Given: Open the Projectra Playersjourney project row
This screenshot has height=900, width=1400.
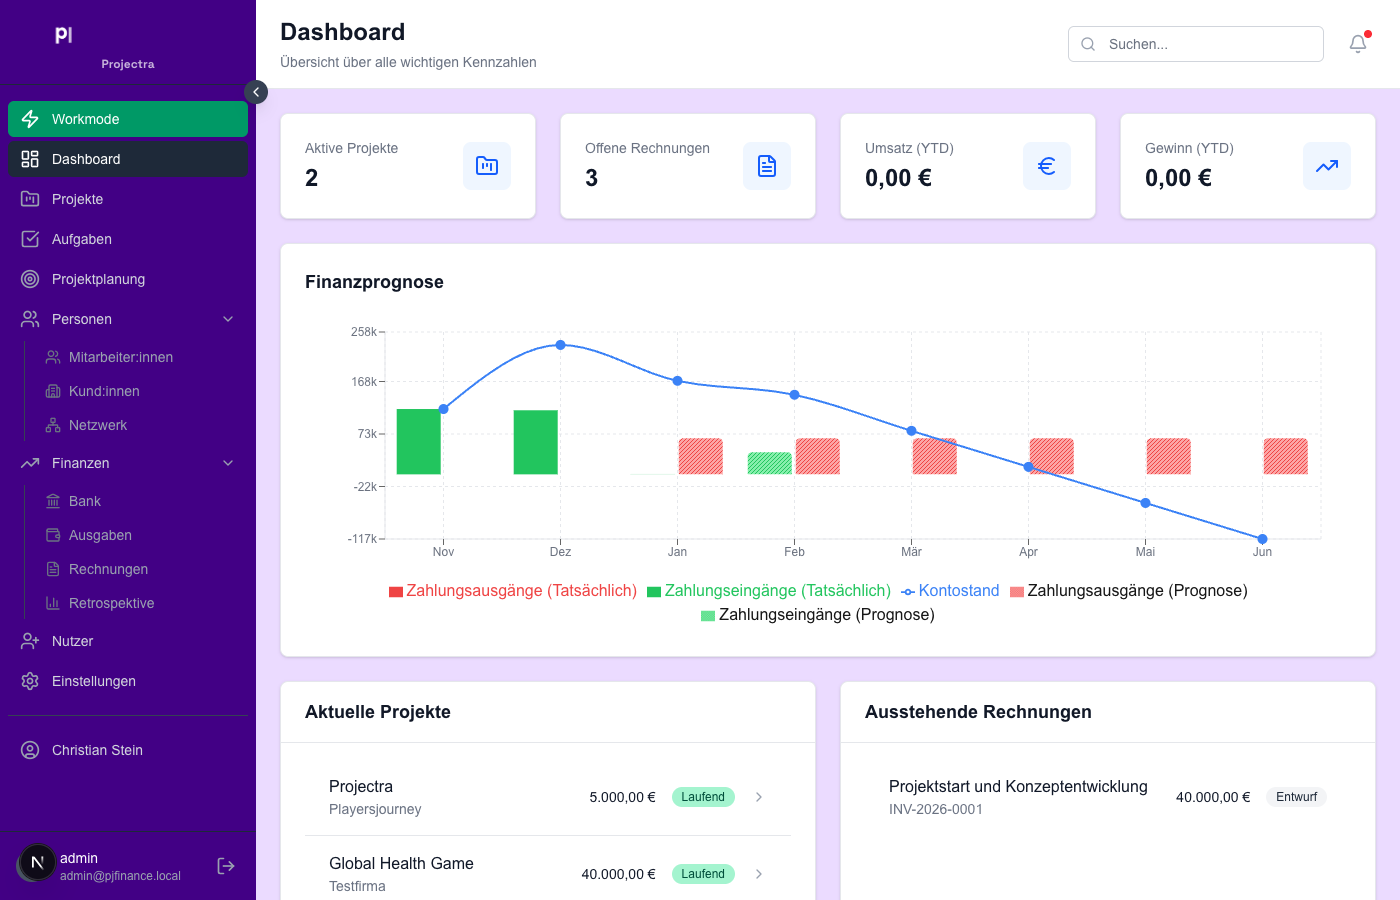Looking at the screenshot, I should [547, 797].
